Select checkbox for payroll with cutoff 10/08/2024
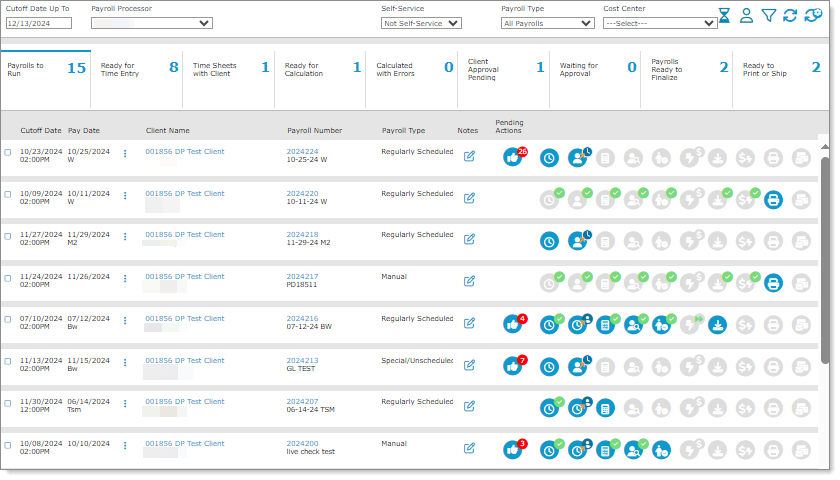This screenshot has width=840, height=480. pos(8,445)
